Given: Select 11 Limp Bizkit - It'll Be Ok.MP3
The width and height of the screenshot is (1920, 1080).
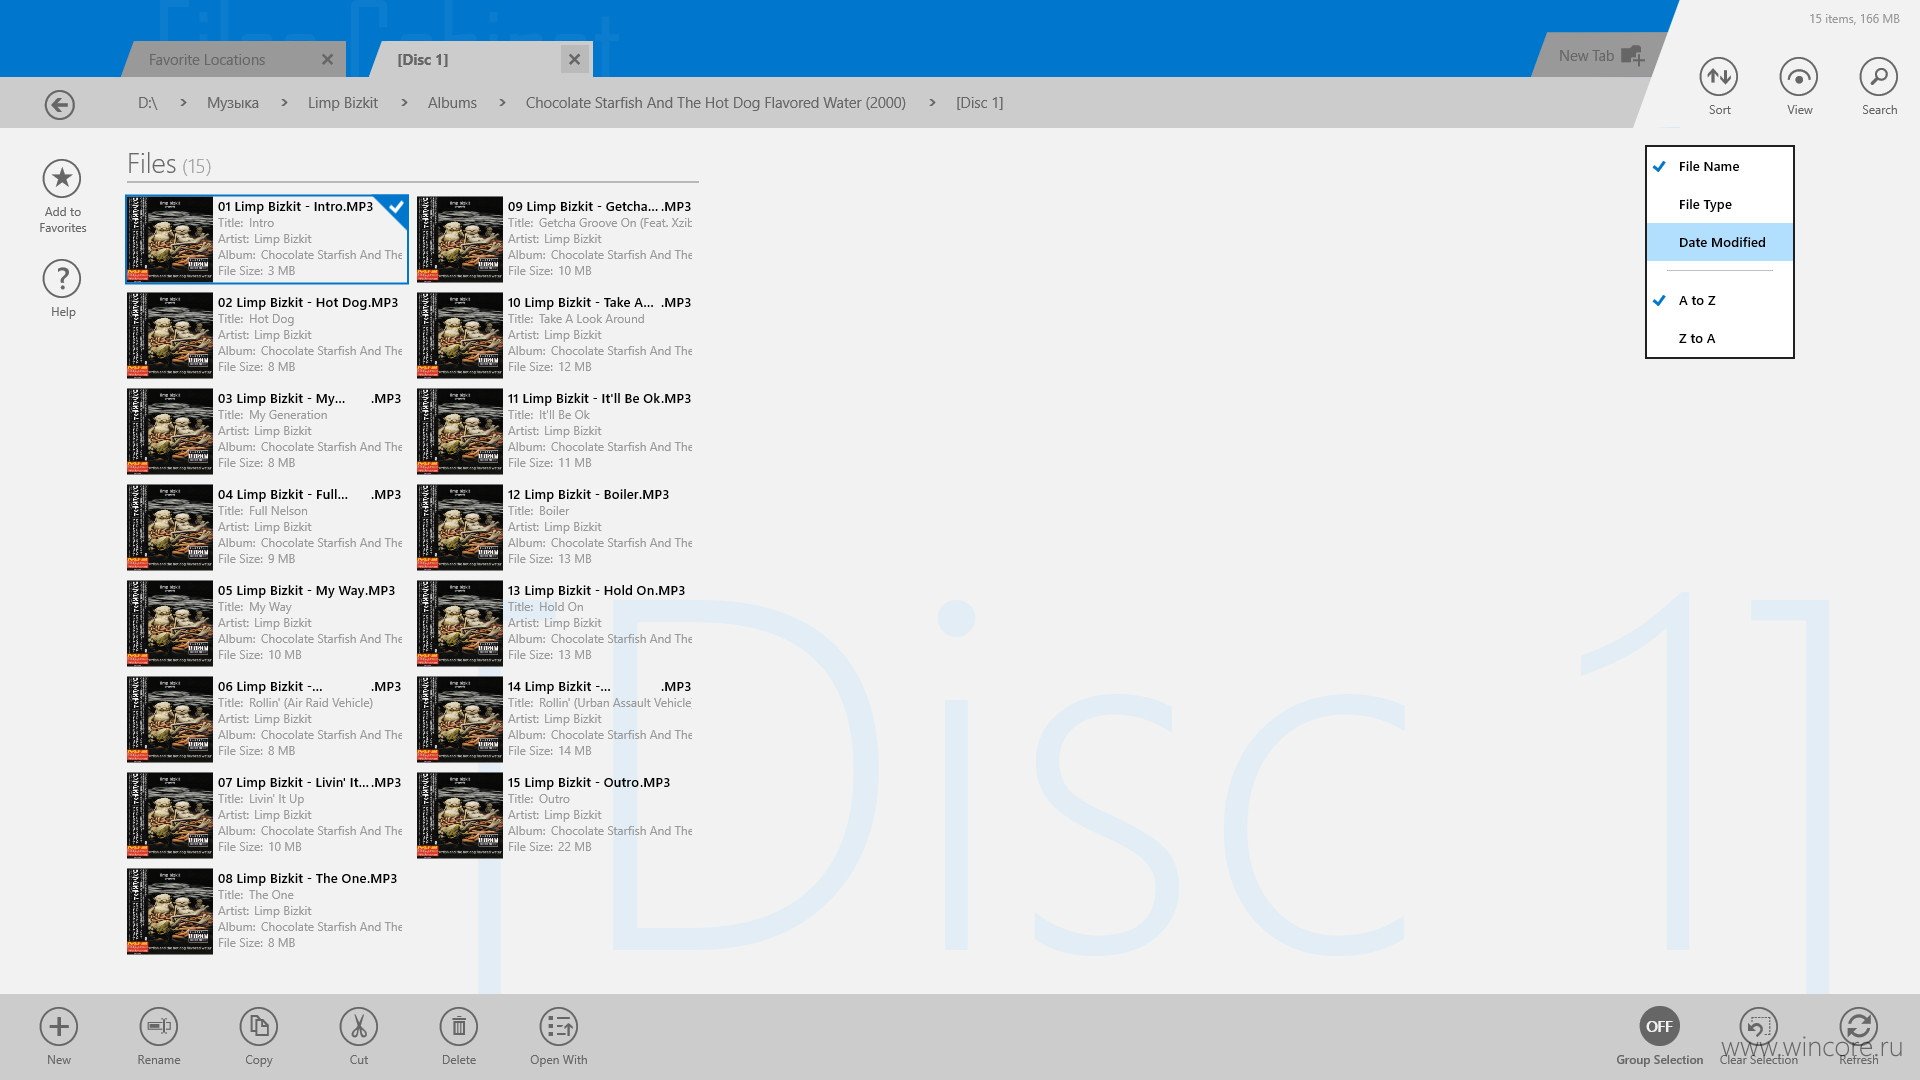Looking at the screenshot, I should (557, 431).
